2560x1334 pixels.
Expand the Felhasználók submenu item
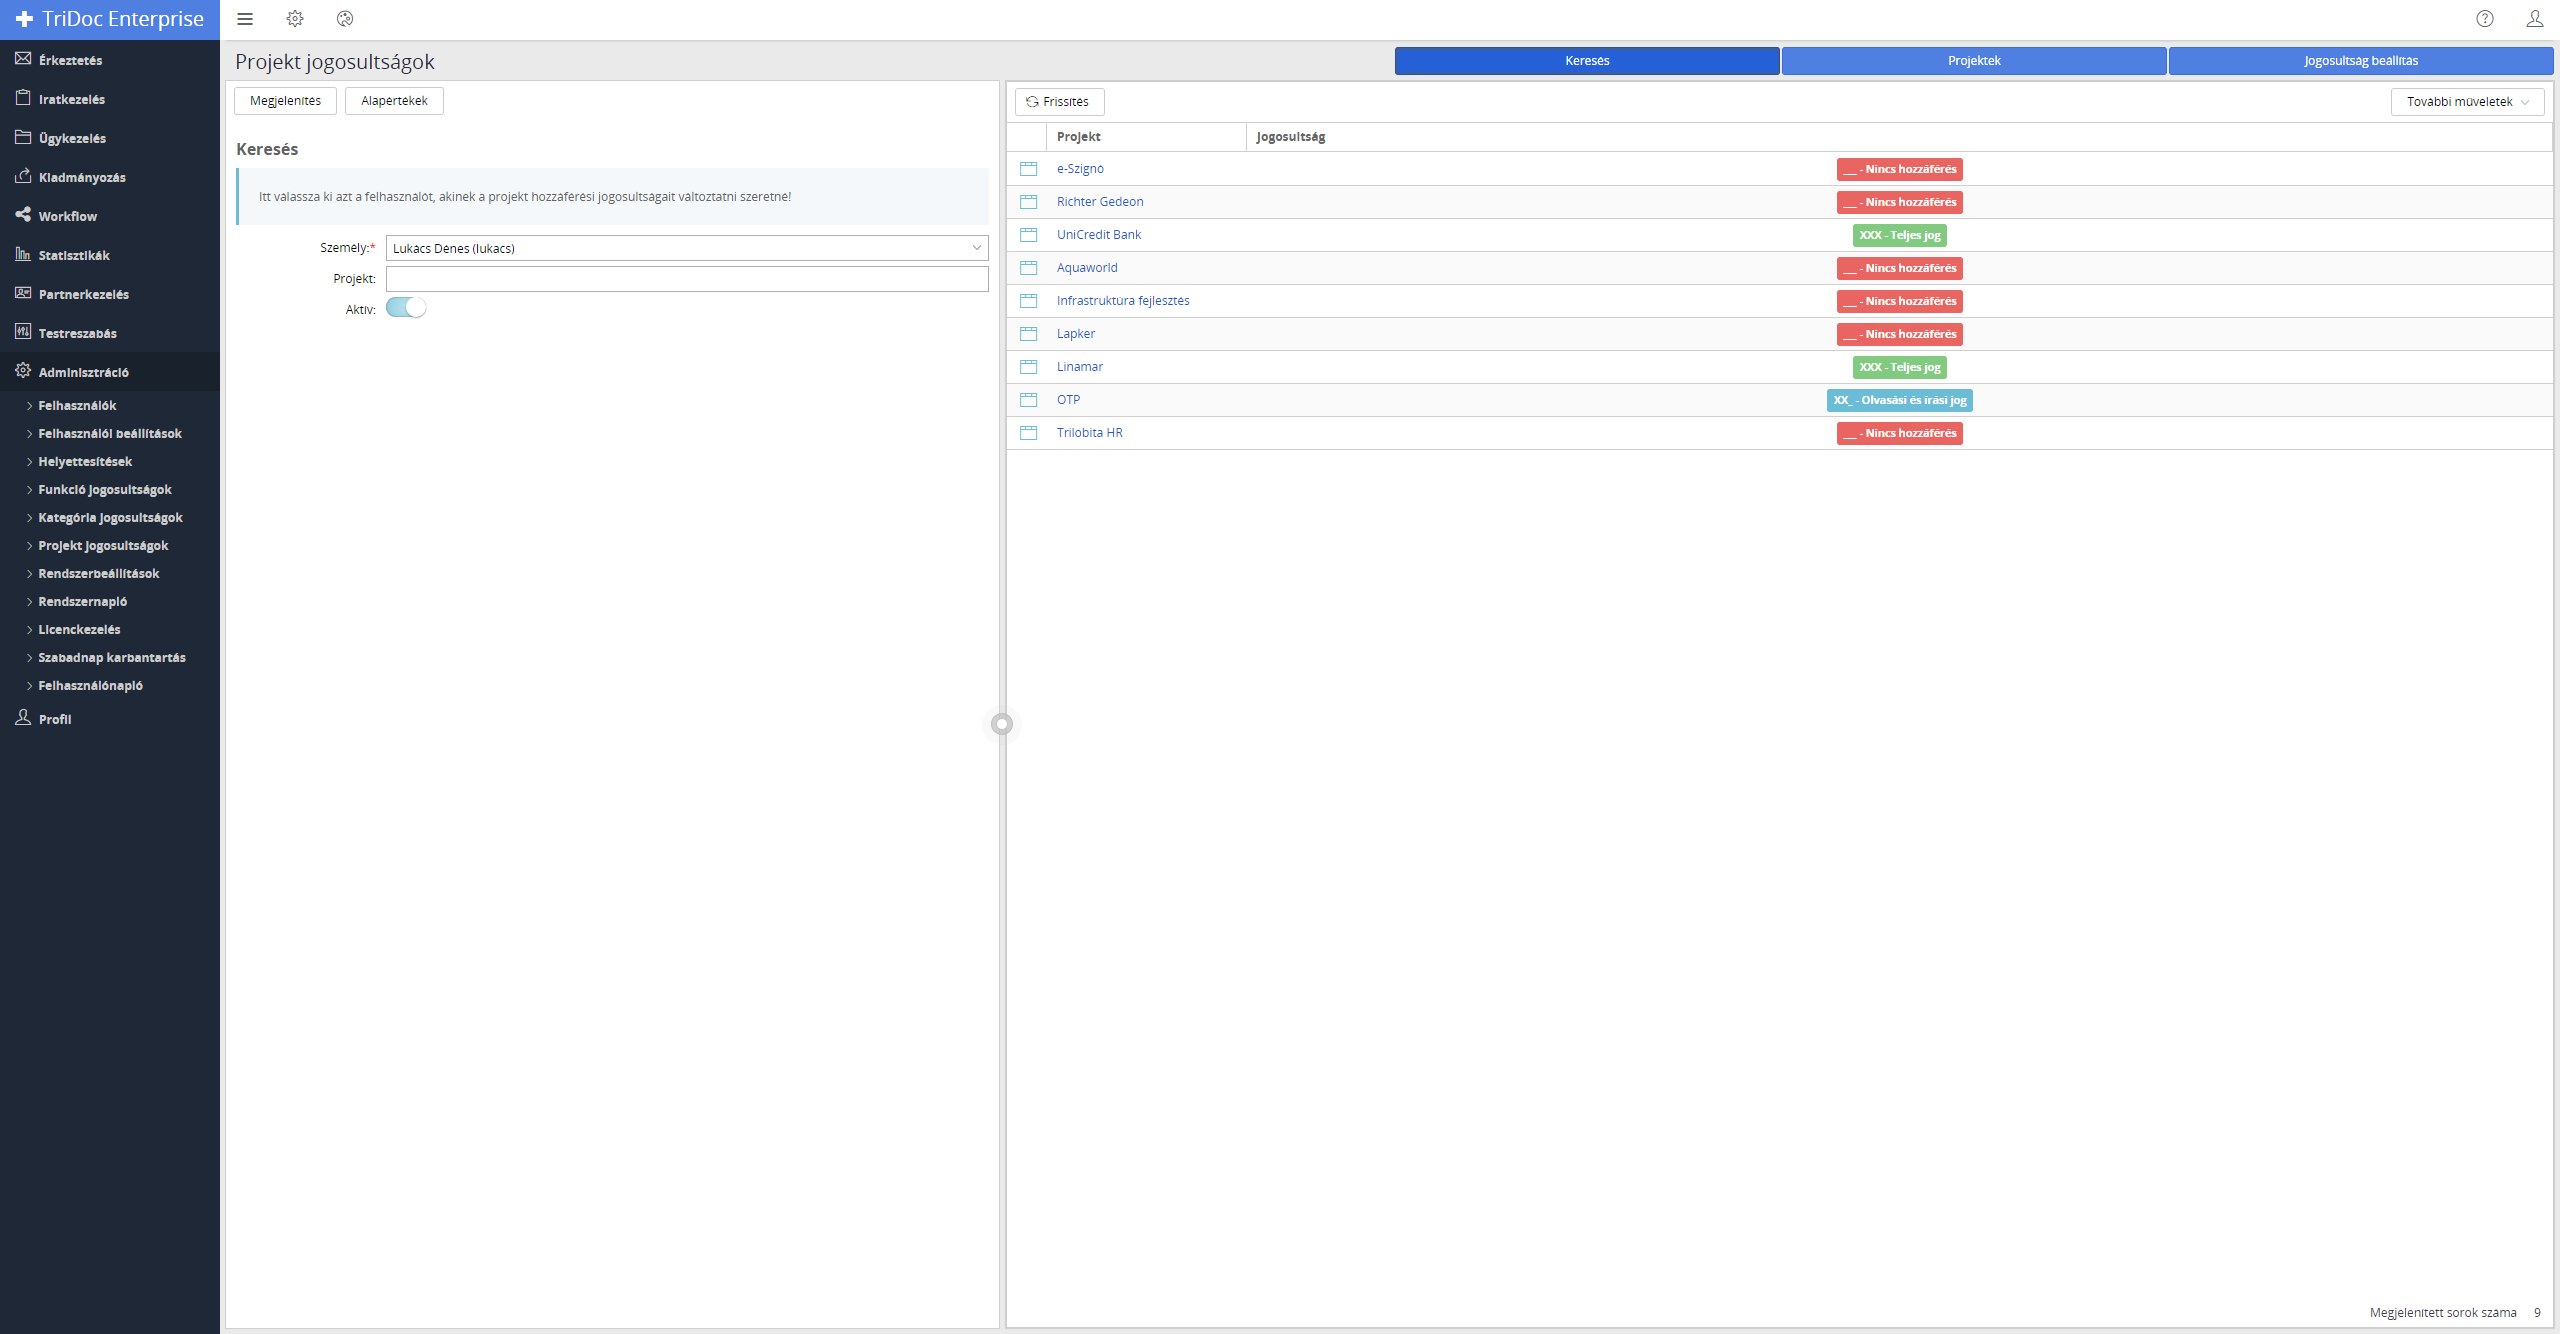(x=77, y=405)
